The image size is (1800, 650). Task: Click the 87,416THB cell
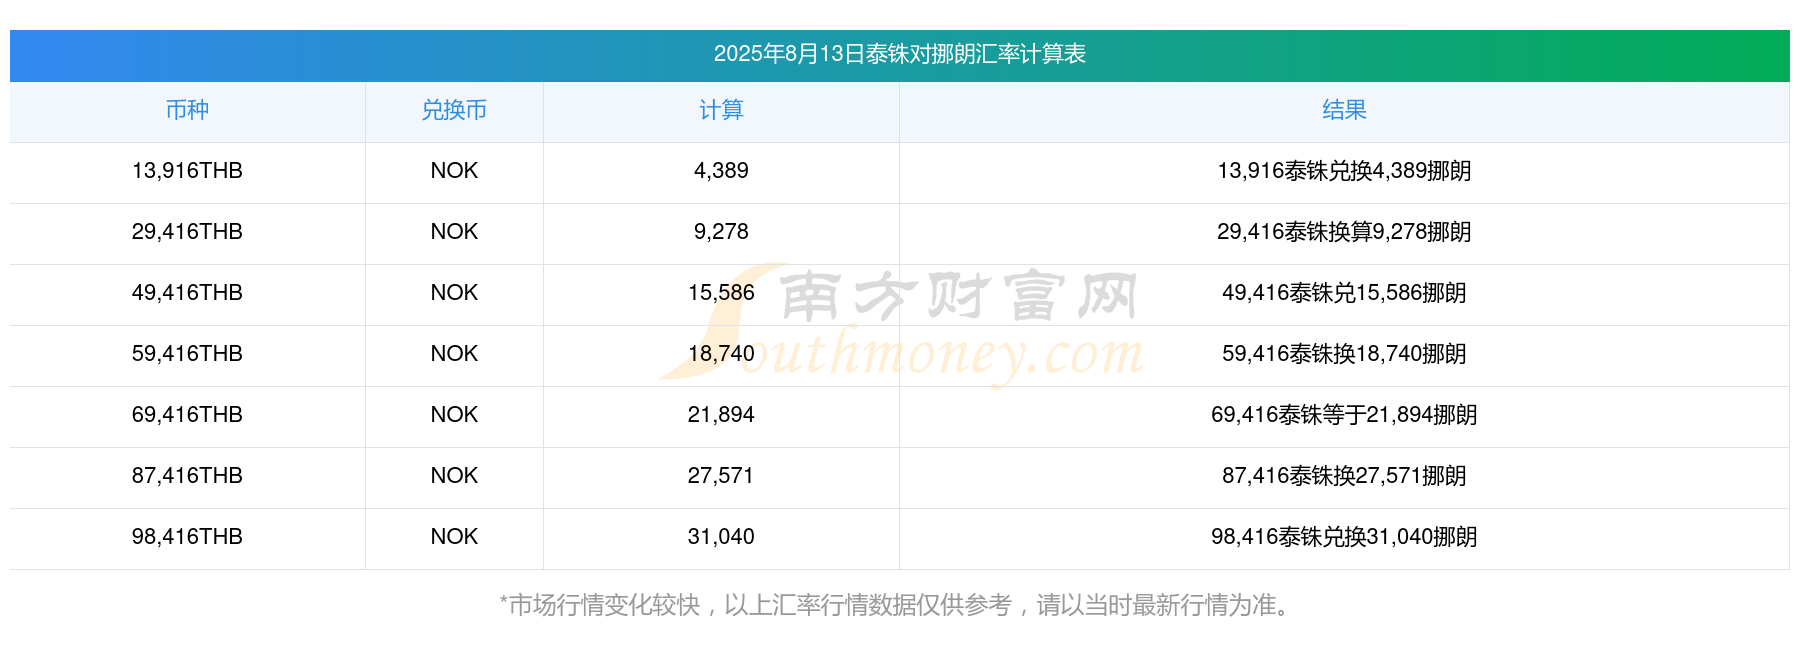[187, 476]
